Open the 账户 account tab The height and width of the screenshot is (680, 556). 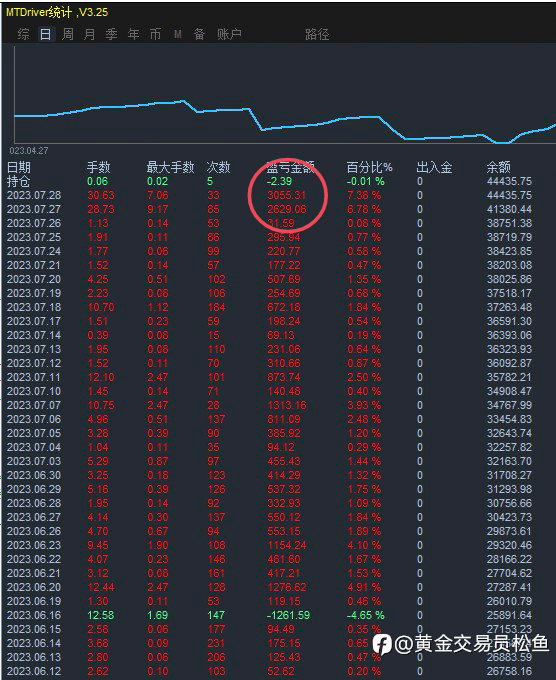[x=229, y=34]
